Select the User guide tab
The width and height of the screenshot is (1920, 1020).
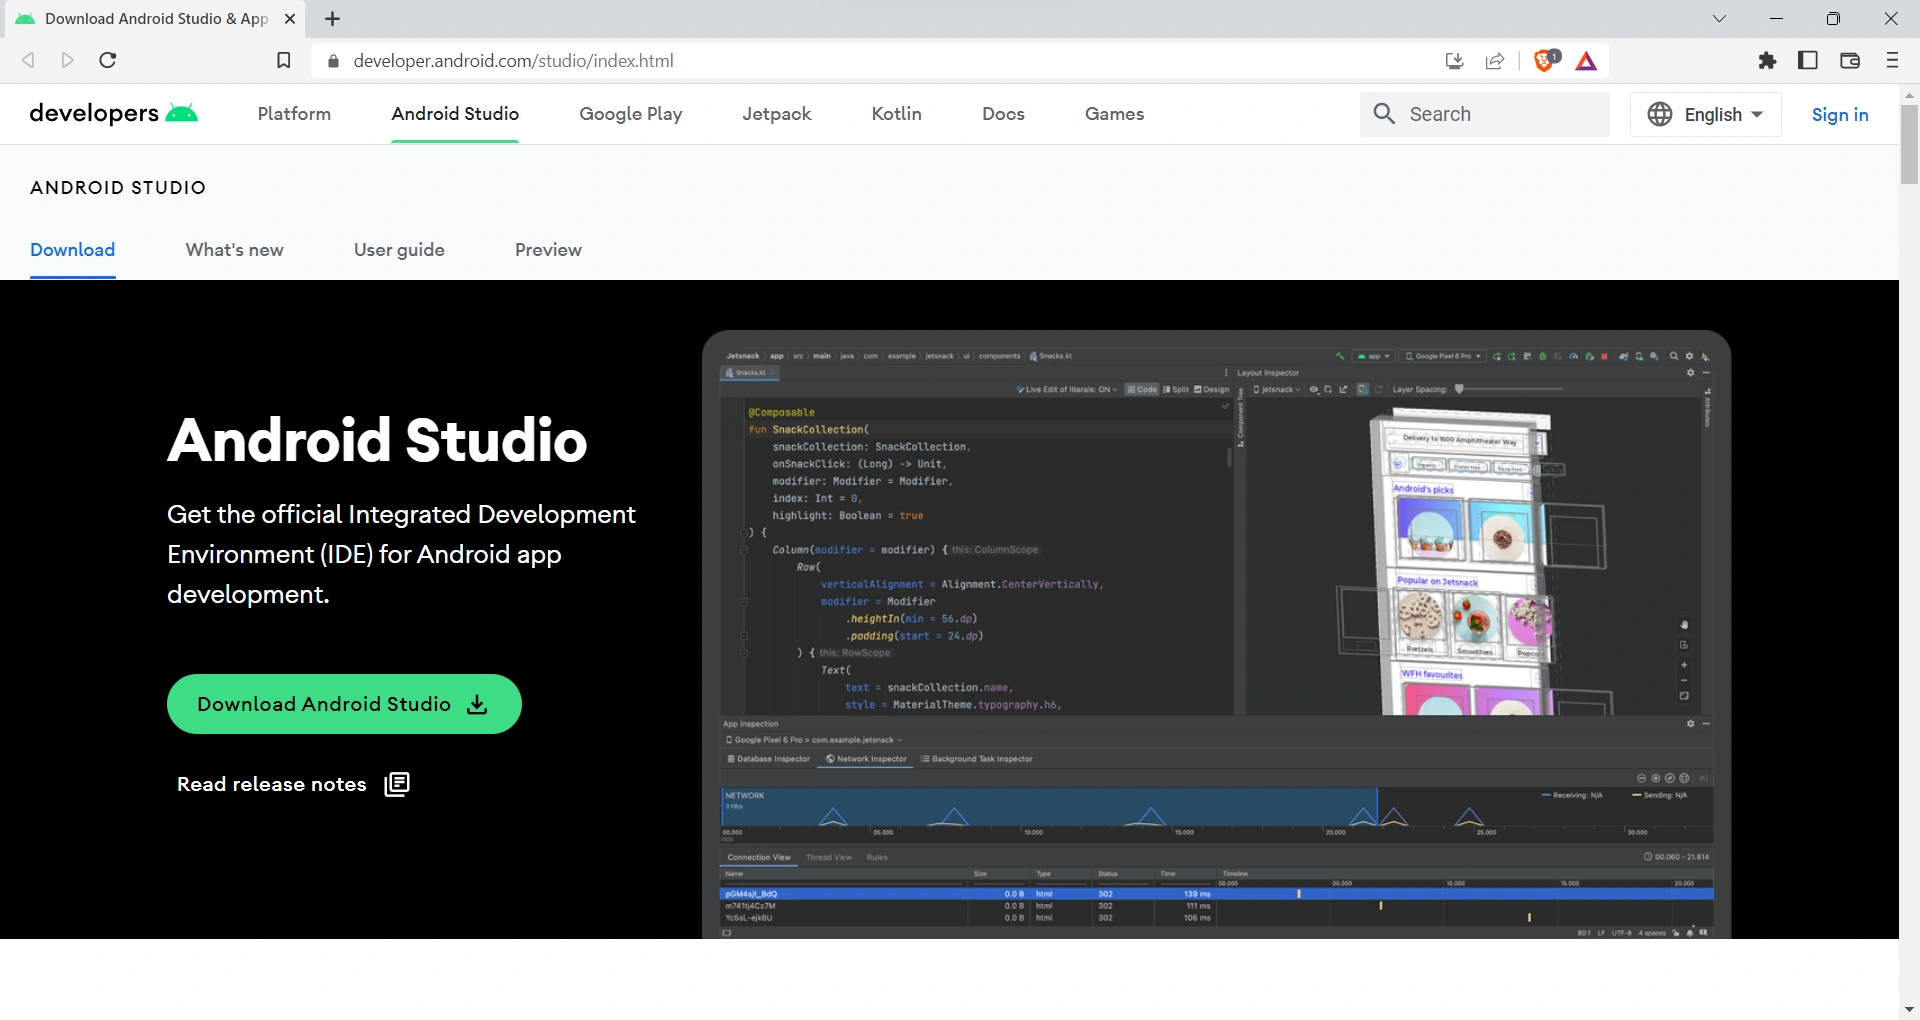click(399, 250)
